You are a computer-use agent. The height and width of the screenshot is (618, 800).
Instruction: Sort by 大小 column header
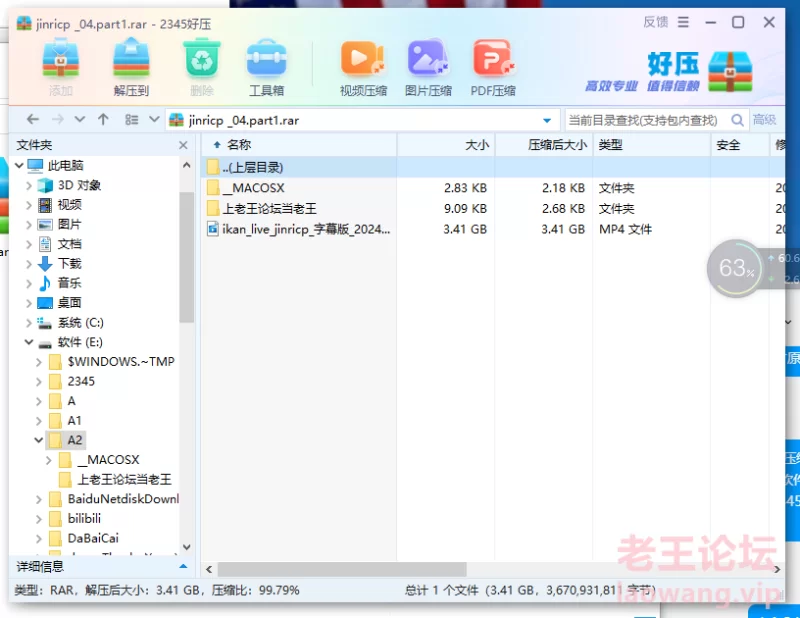[x=446, y=145]
